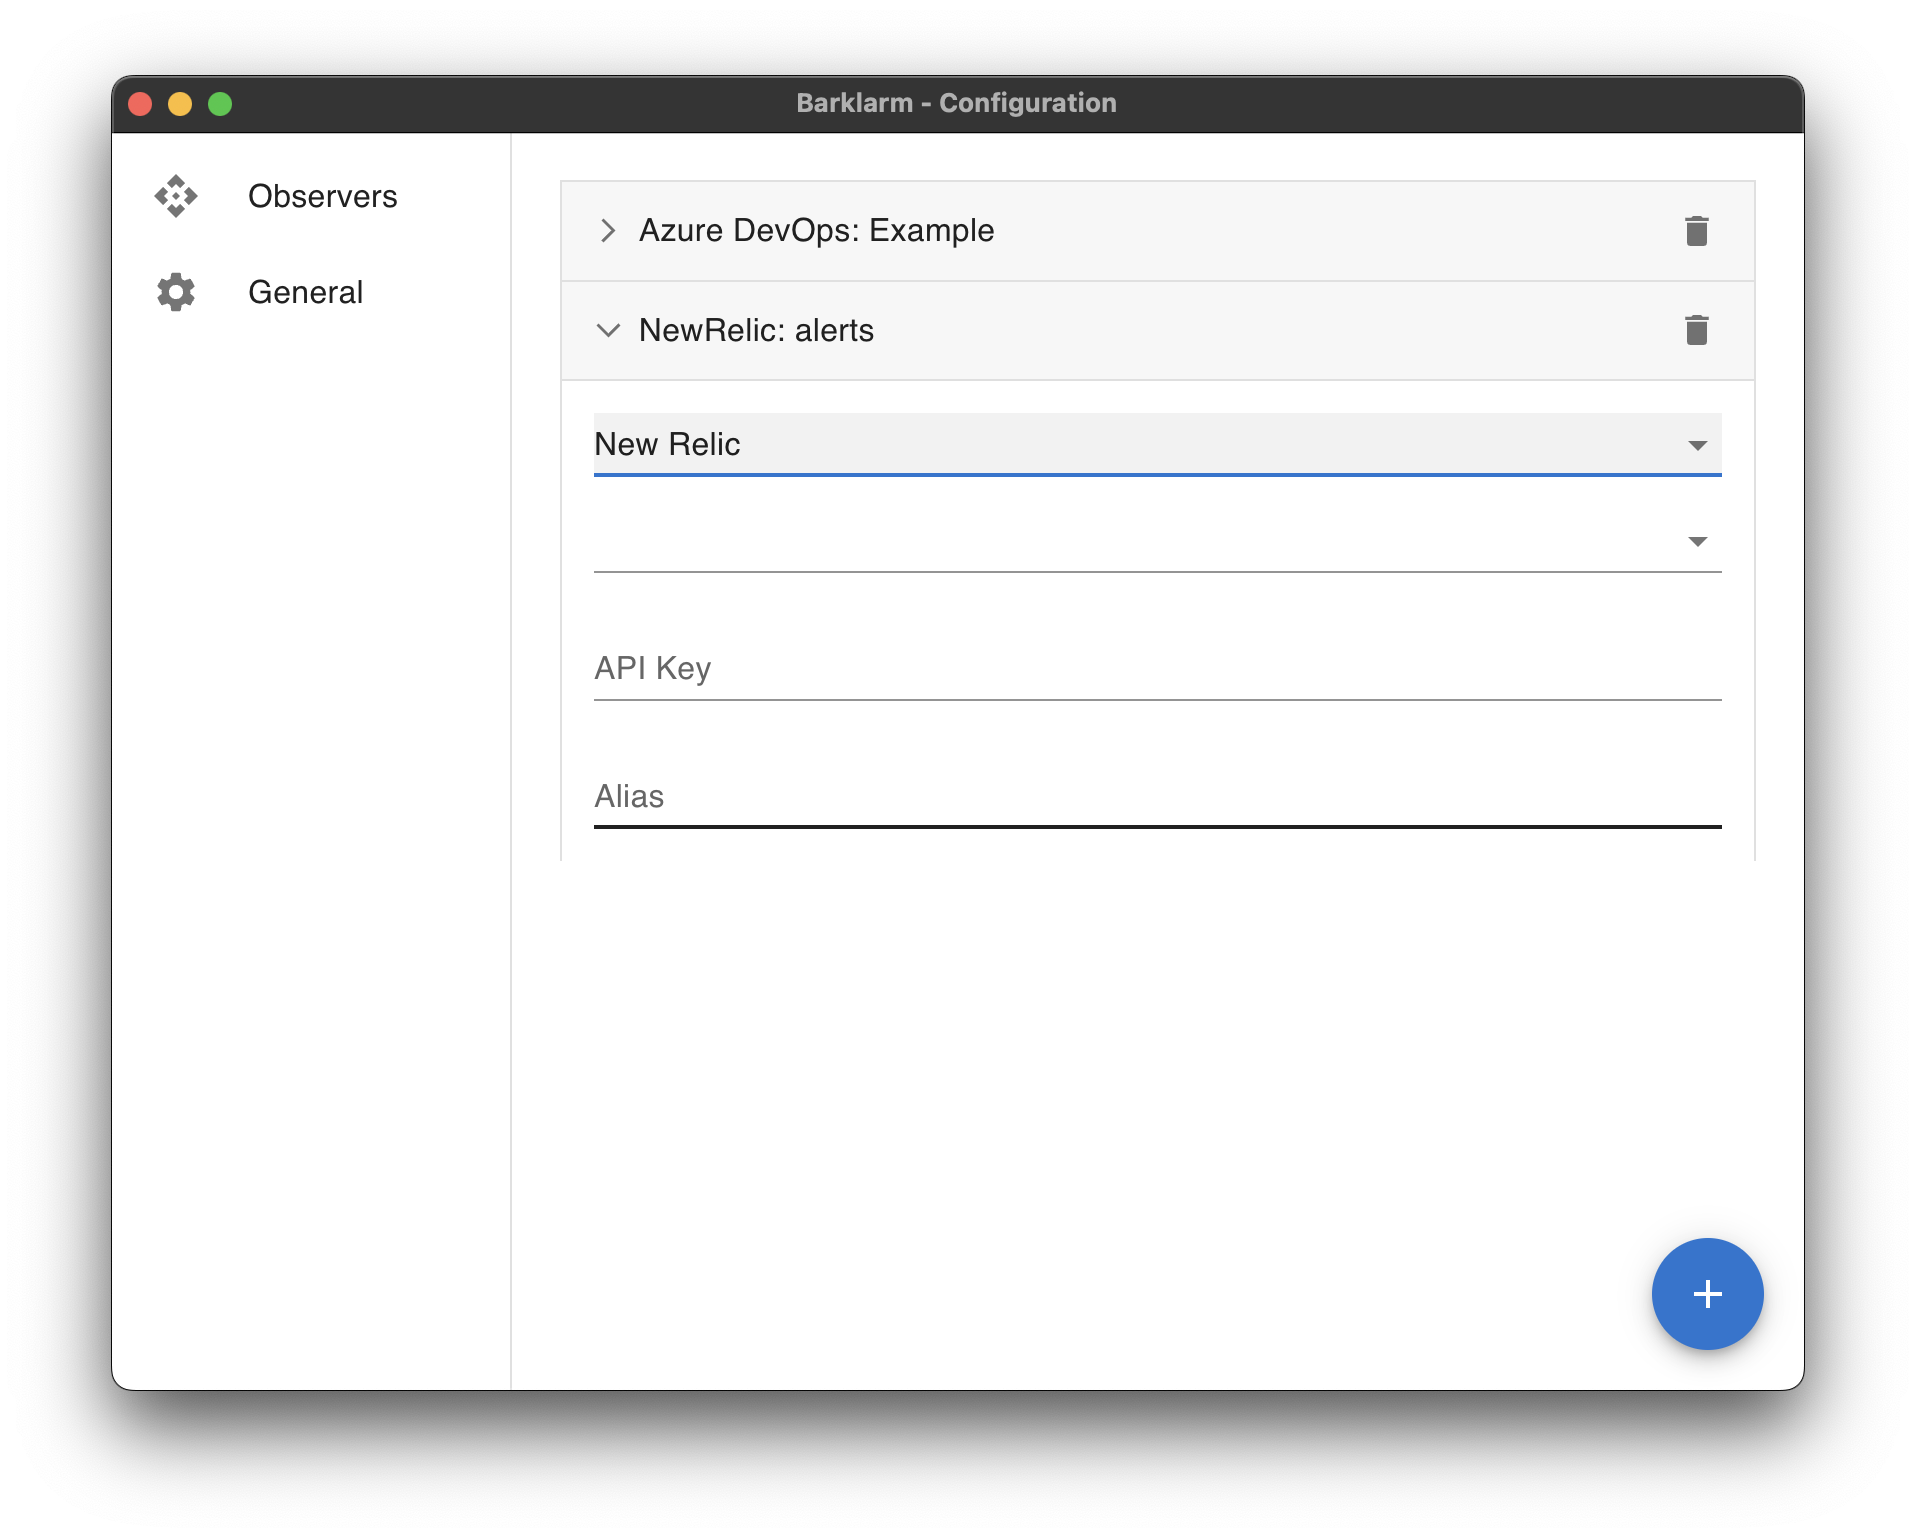Click the NewRelic: alerts title text

pyautogui.click(x=756, y=330)
